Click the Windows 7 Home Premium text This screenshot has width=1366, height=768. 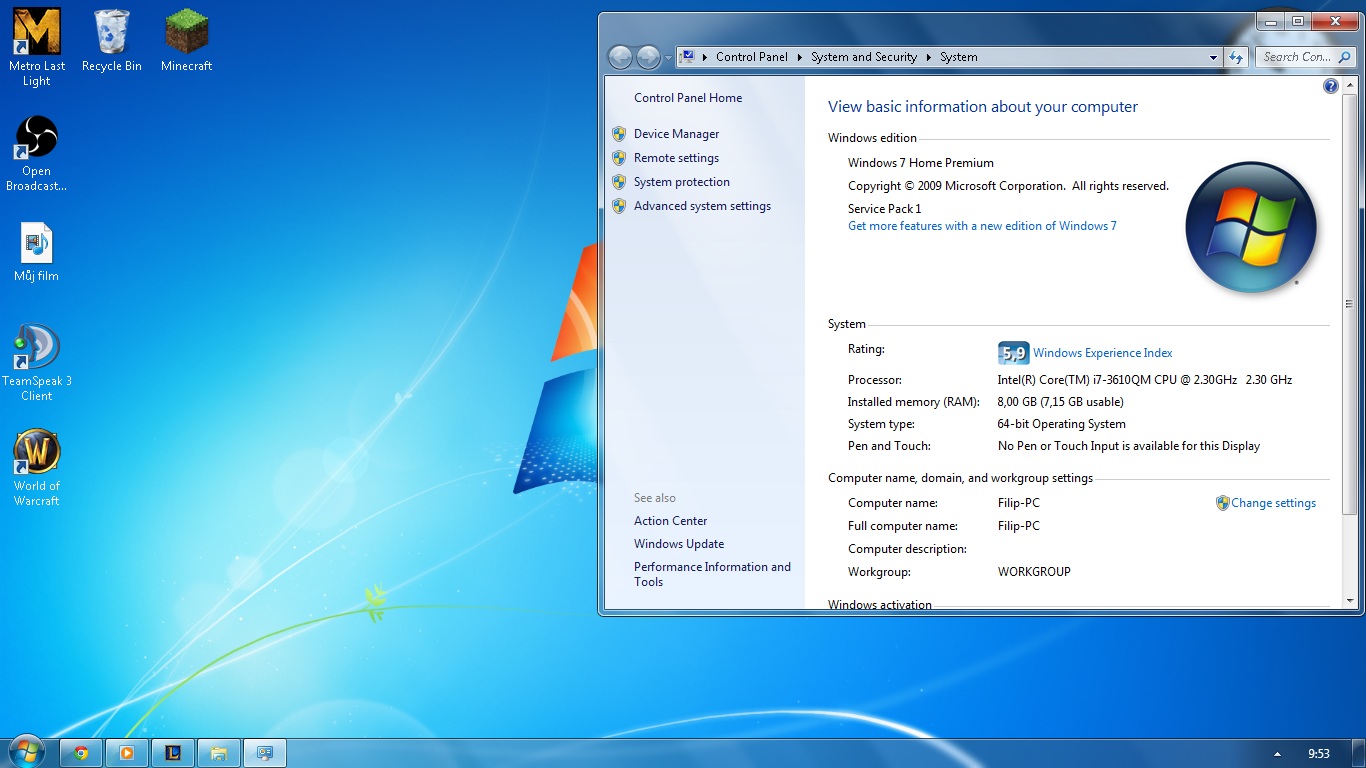coord(920,163)
